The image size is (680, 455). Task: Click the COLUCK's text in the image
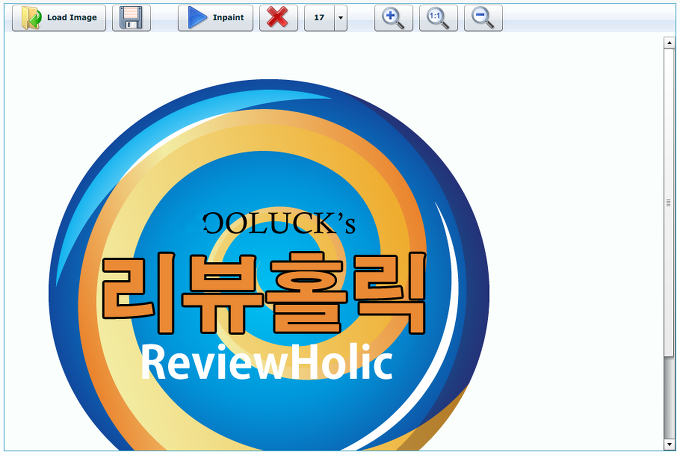pos(279,223)
